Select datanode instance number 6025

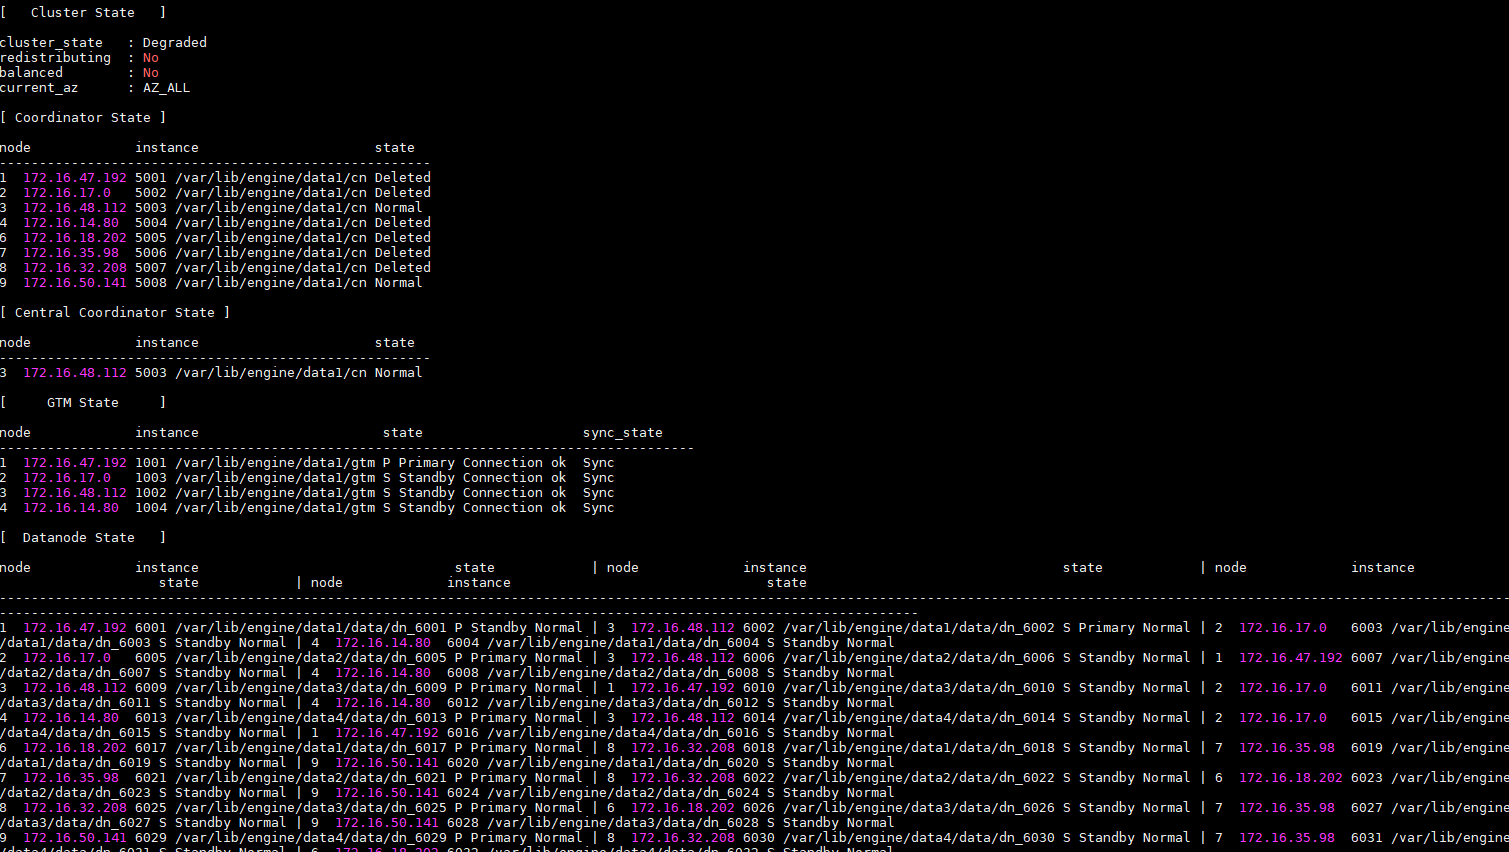(x=151, y=808)
